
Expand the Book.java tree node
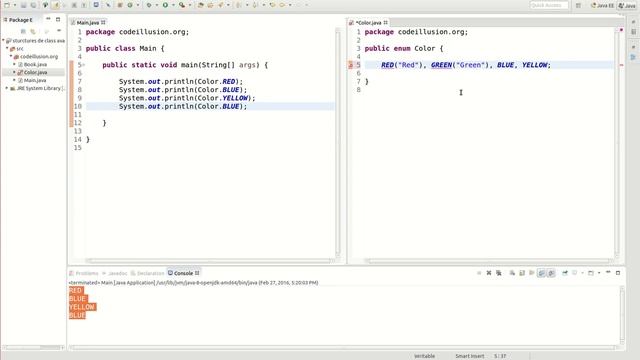click(x=14, y=64)
